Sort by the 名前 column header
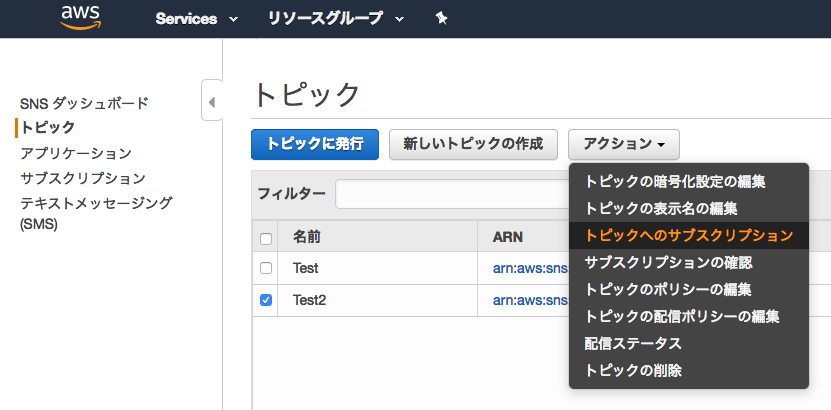Viewport: 831px width, 410px height. (306, 238)
